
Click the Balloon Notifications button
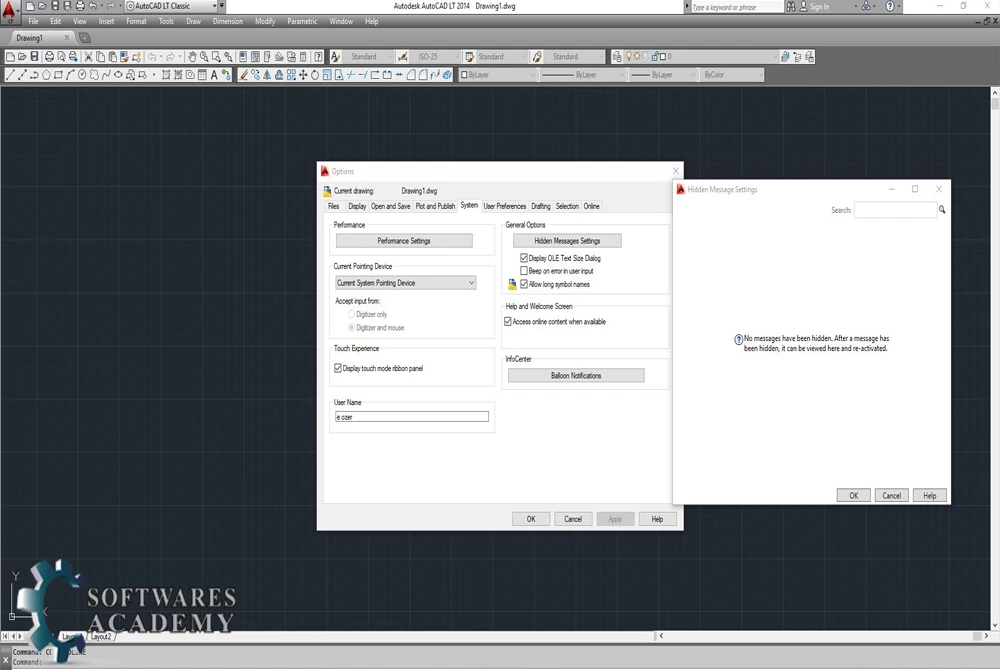point(576,375)
